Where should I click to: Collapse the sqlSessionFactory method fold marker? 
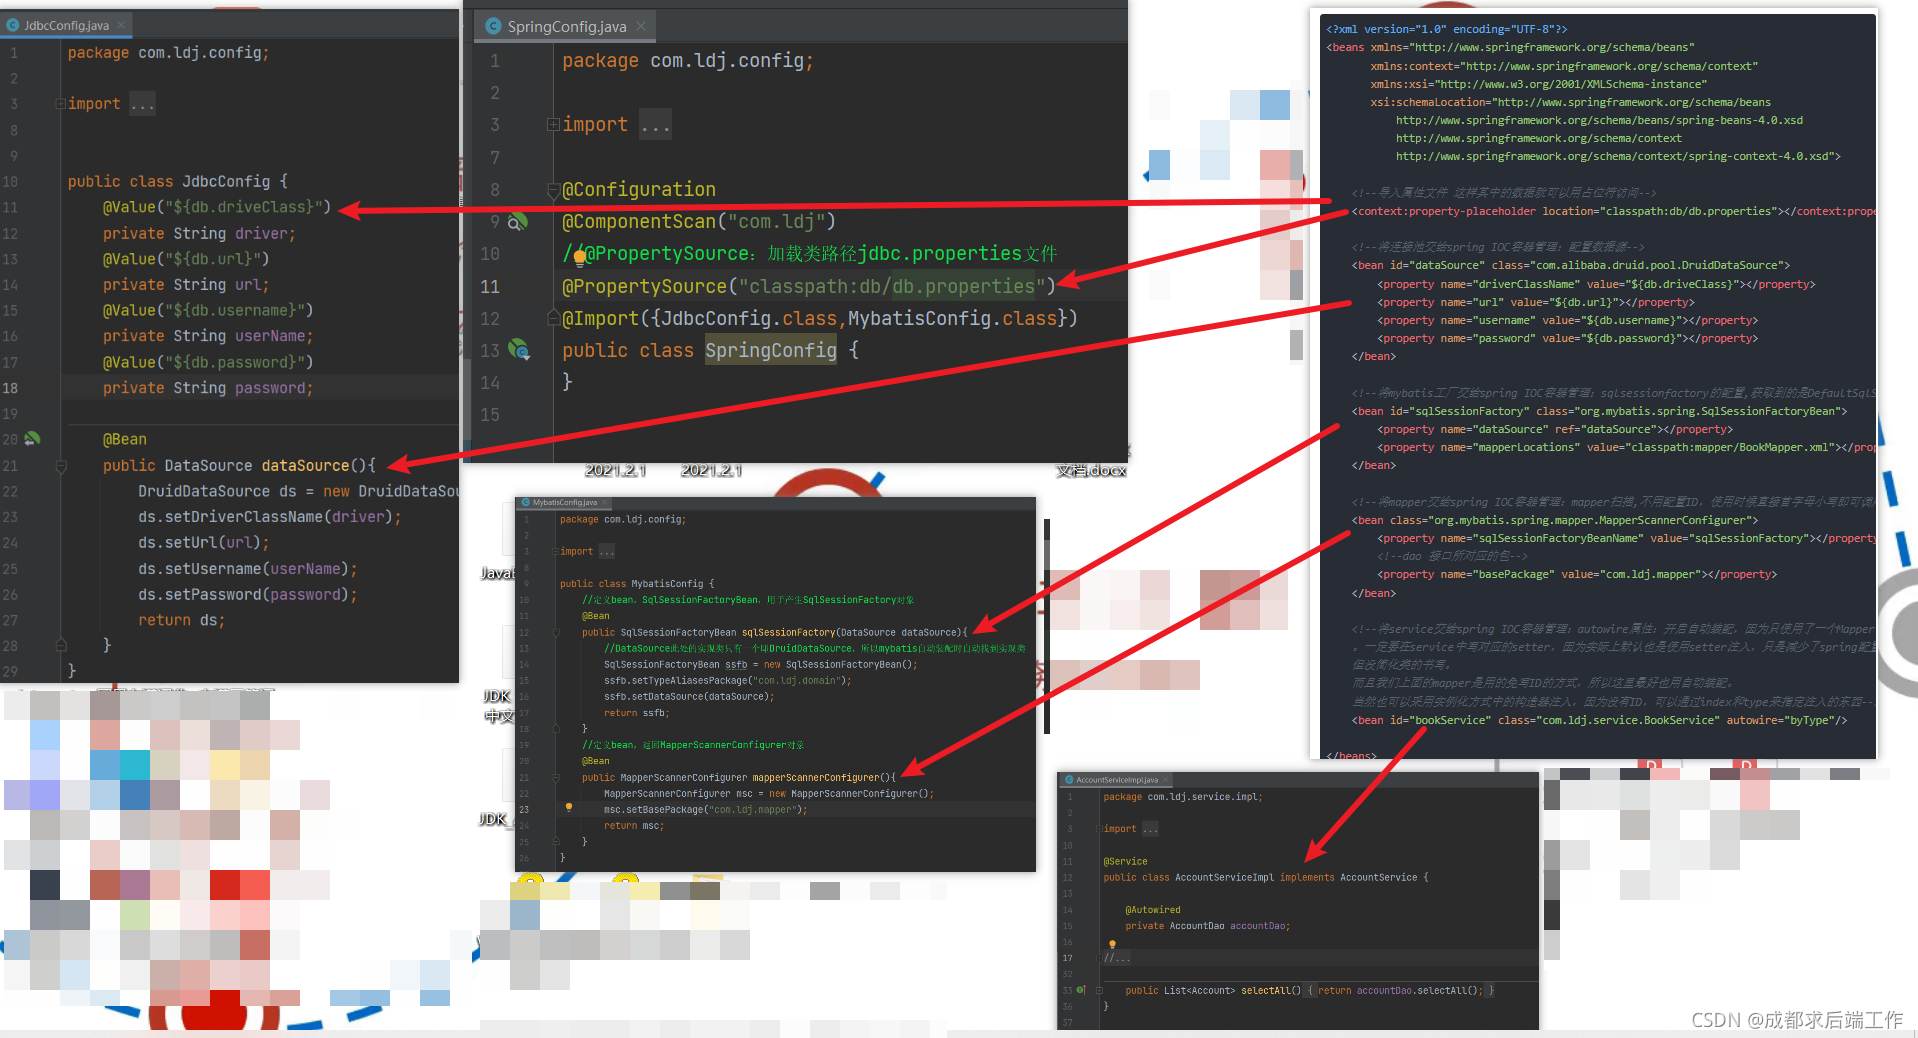(555, 633)
